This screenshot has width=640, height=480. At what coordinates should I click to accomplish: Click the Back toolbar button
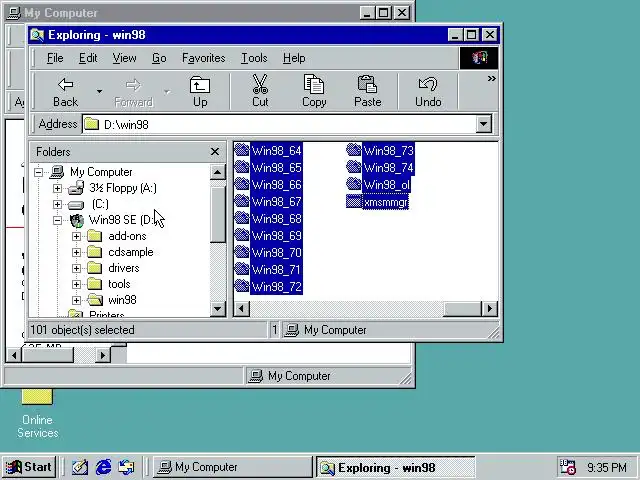[65, 92]
